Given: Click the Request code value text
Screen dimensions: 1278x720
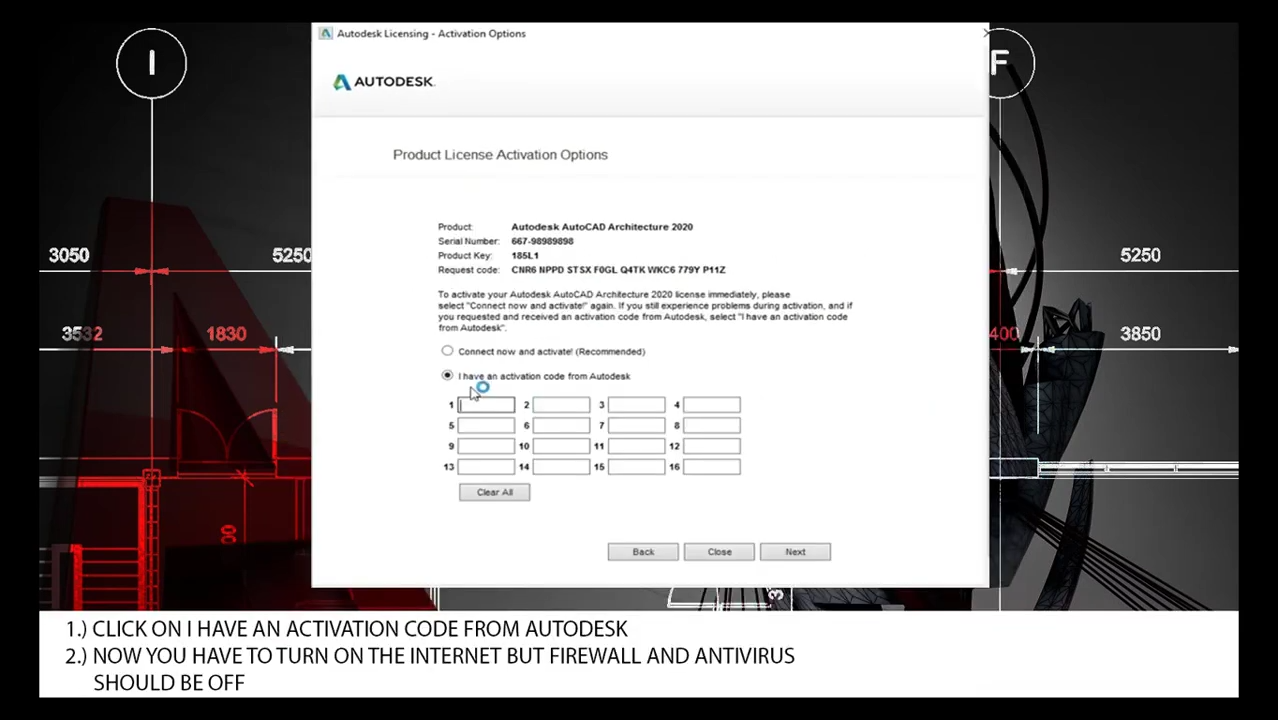Looking at the screenshot, I should [618, 270].
